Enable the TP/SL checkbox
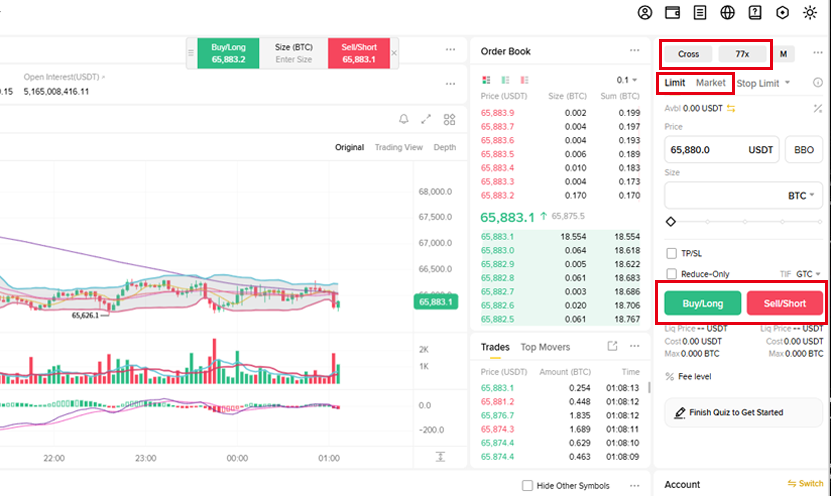This screenshot has width=831, height=496. pyautogui.click(x=671, y=253)
